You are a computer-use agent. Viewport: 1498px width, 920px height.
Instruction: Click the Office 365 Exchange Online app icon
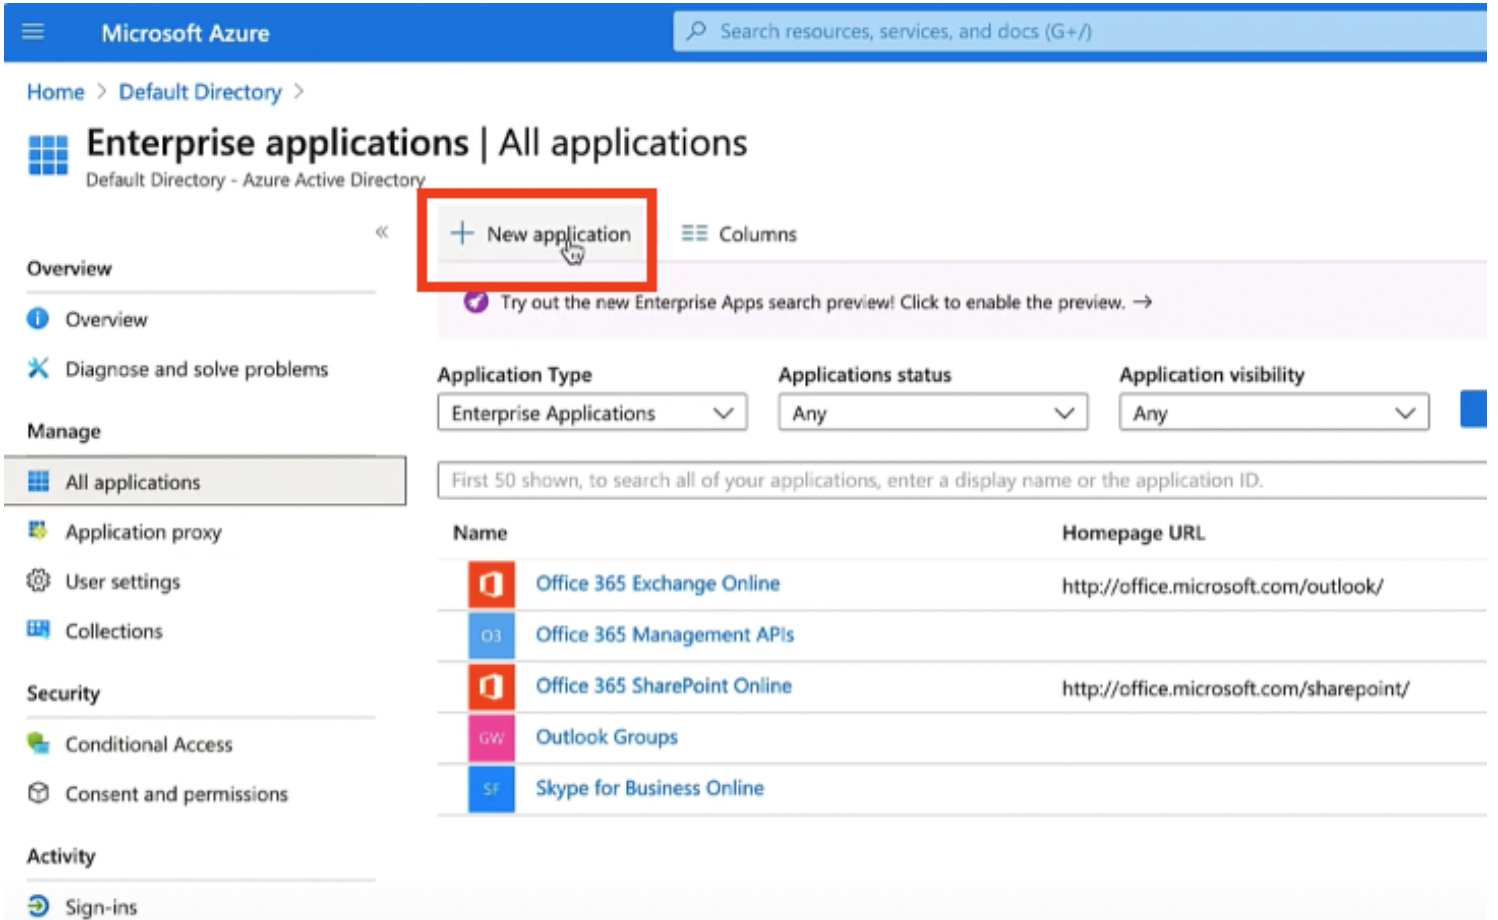[492, 584]
